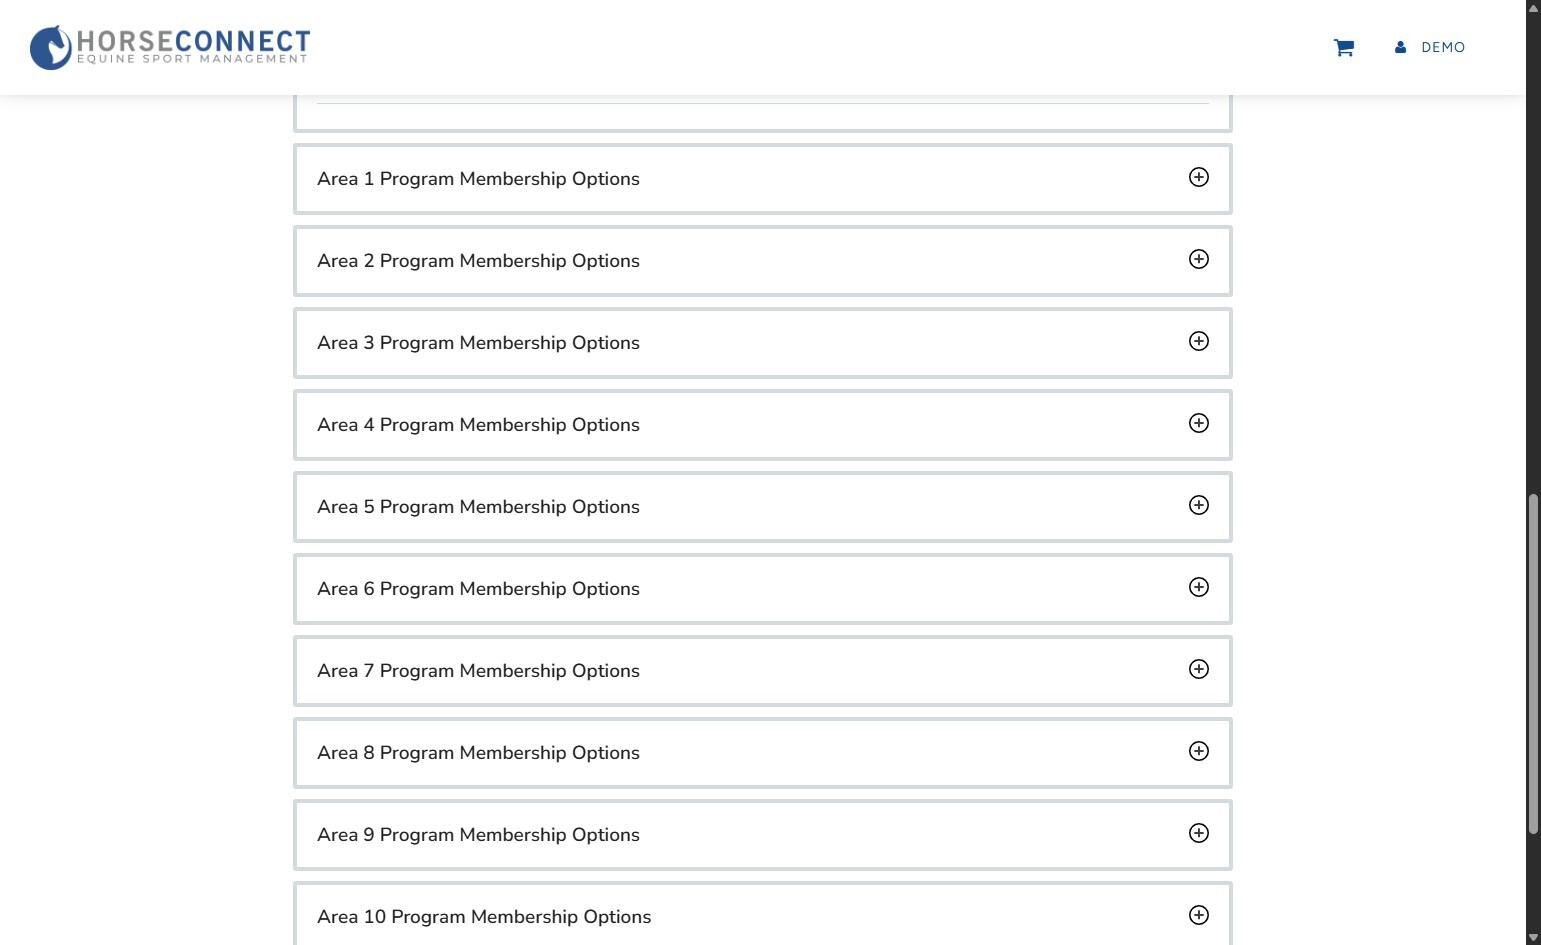Click the plus icon for Area 3

1198,341
